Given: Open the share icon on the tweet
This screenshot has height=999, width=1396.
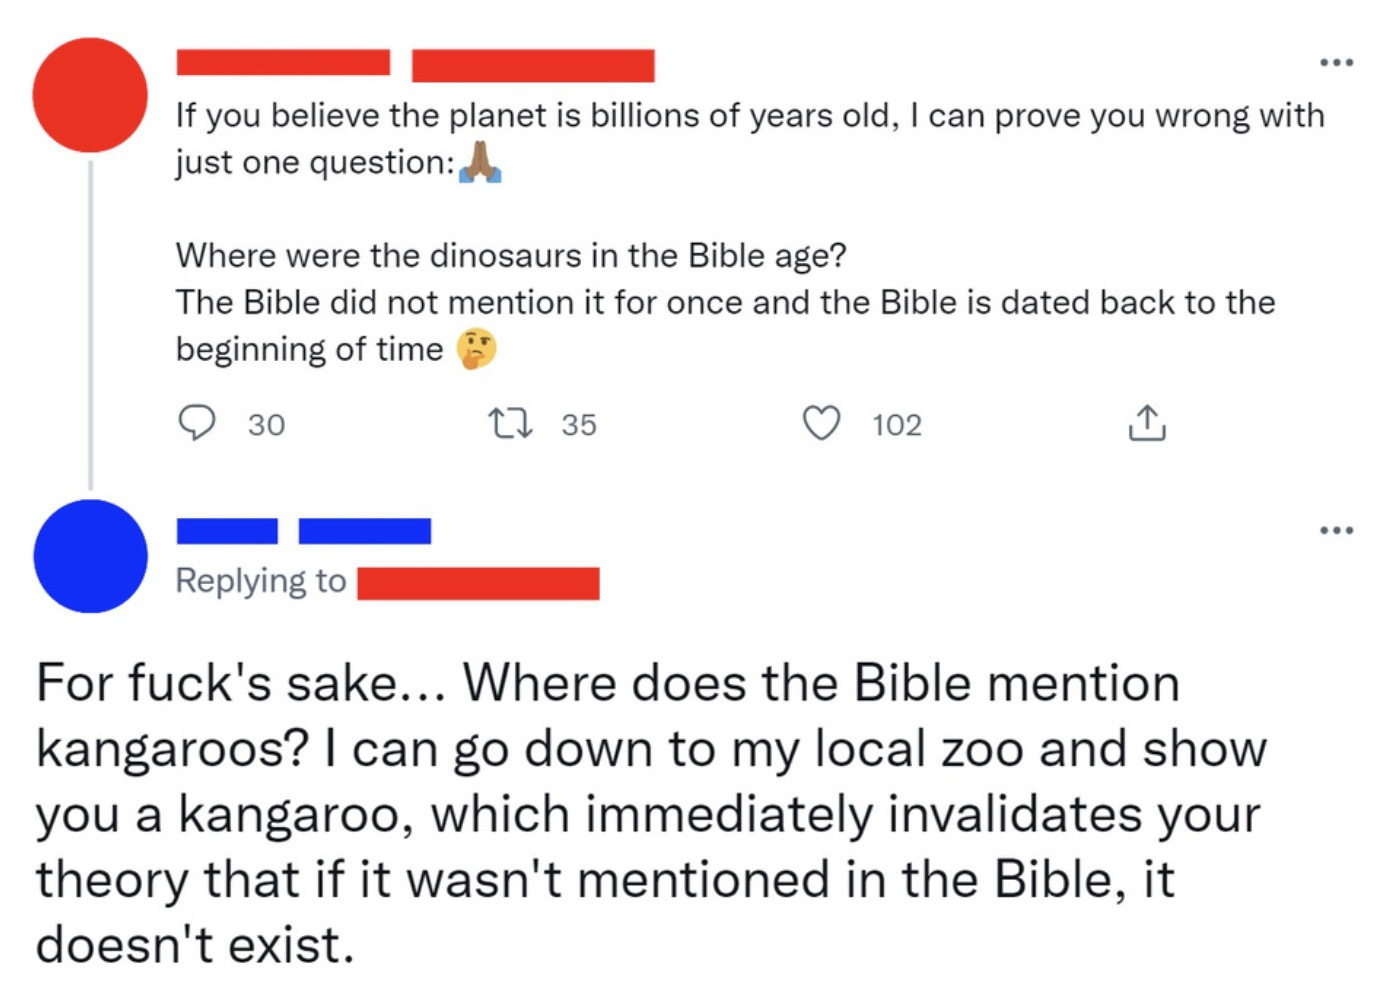Looking at the screenshot, I should point(1146,424).
